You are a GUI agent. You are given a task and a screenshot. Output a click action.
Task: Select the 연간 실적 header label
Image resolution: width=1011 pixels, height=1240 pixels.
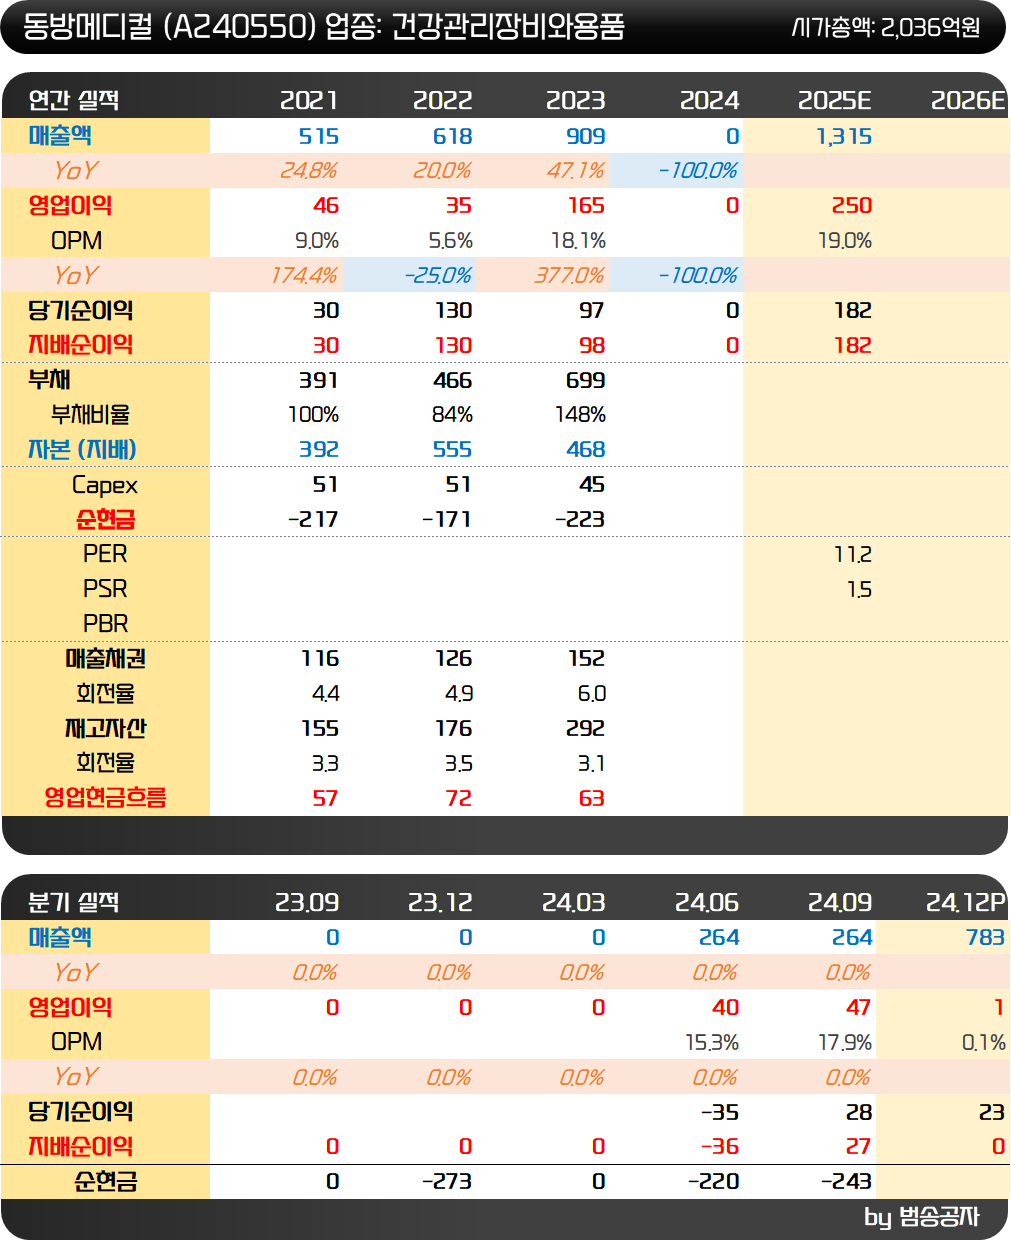pyautogui.click(x=74, y=100)
